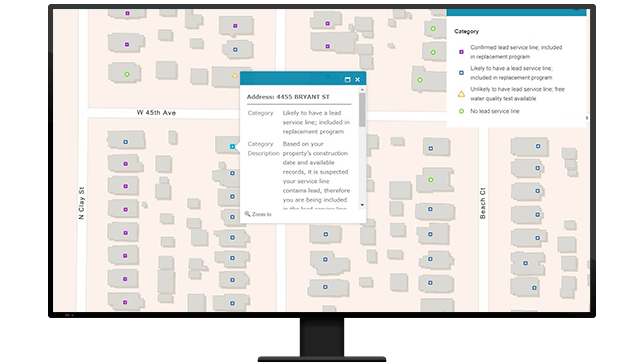The width and height of the screenshot is (644, 362).
Task: Click the popup scrollbar thumb
Action: 362,110
